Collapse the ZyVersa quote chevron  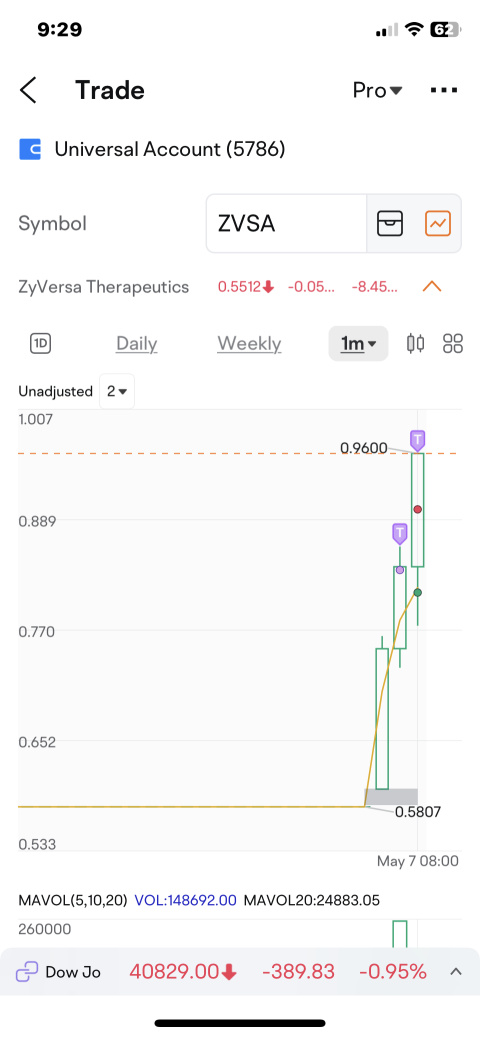[x=432, y=287]
